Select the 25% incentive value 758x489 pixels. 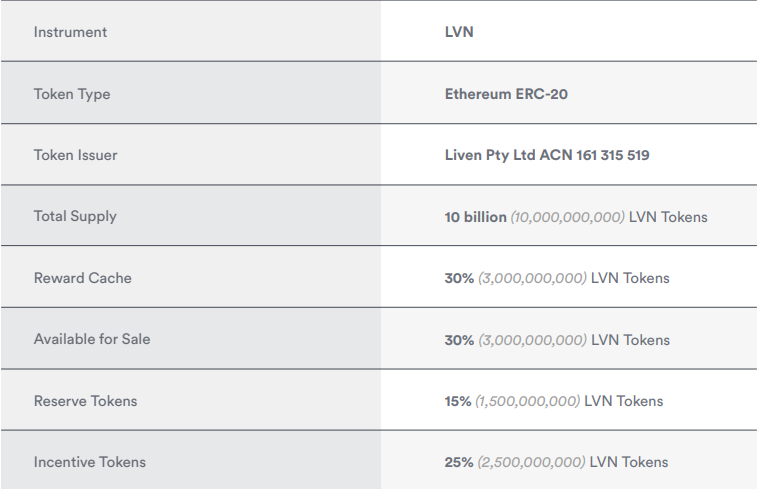pyautogui.click(x=459, y=462)
